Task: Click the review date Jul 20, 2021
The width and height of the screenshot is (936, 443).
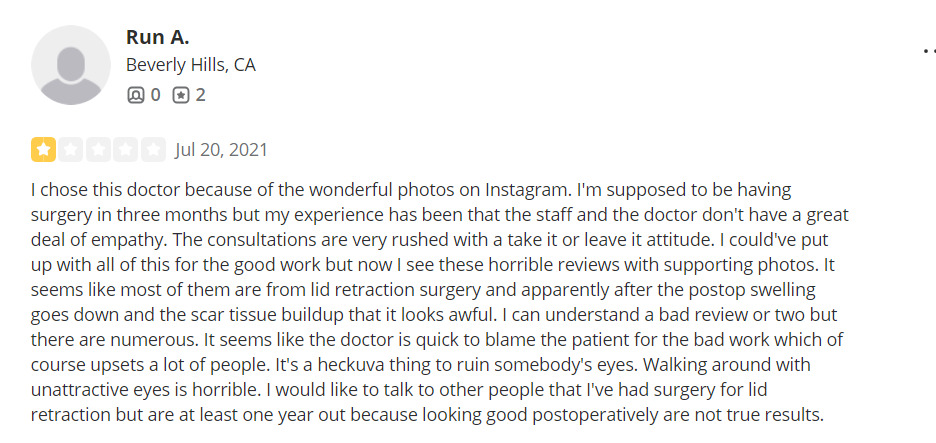Action: point(221,149)
